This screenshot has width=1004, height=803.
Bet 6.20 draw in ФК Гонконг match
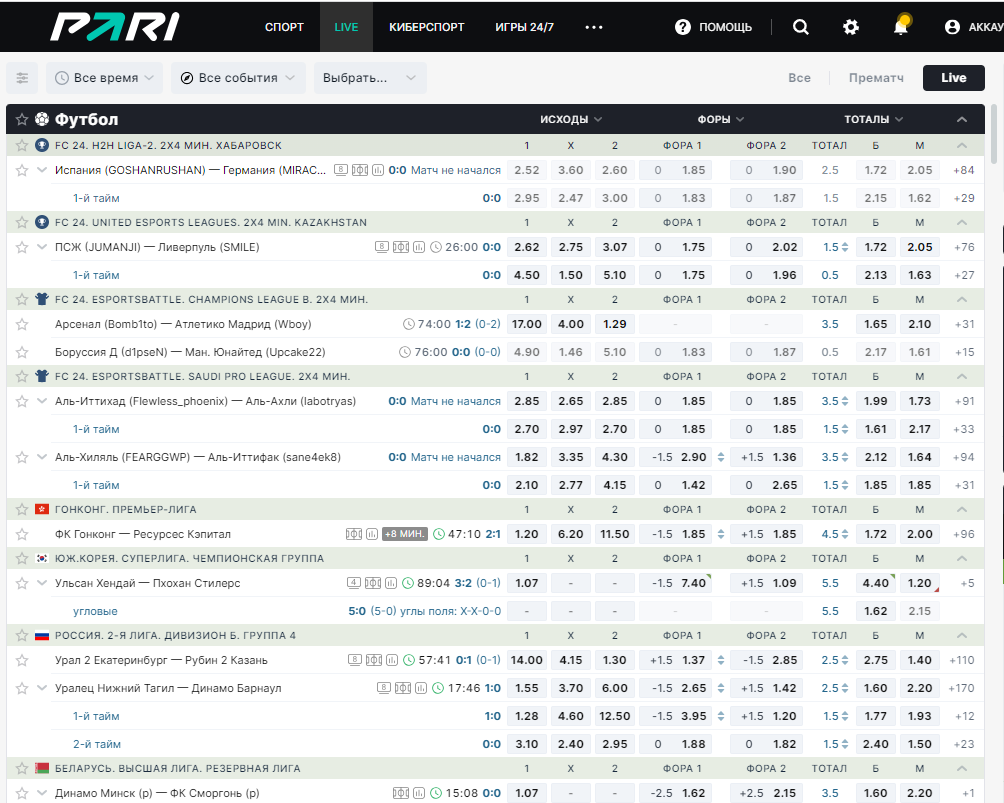pos(571,534)
